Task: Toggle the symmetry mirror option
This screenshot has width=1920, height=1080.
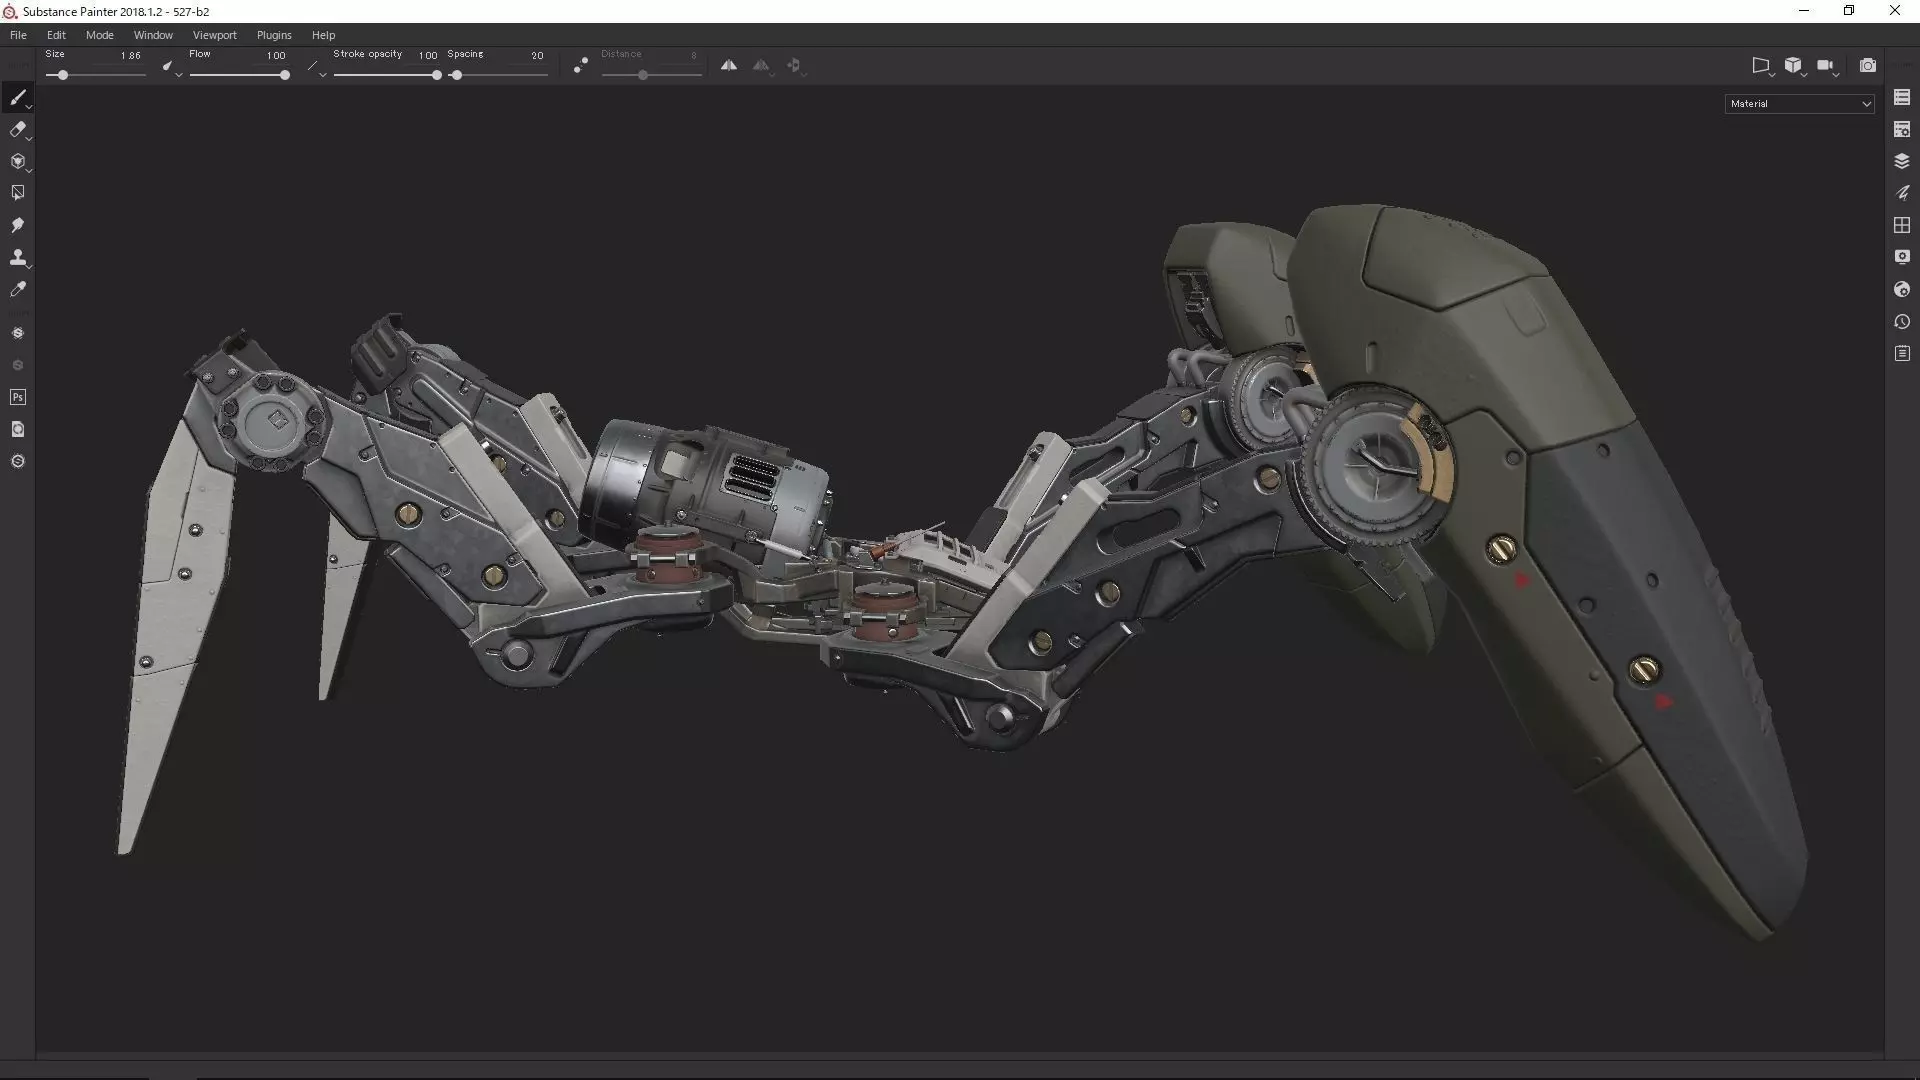Action: coord(729,65)
